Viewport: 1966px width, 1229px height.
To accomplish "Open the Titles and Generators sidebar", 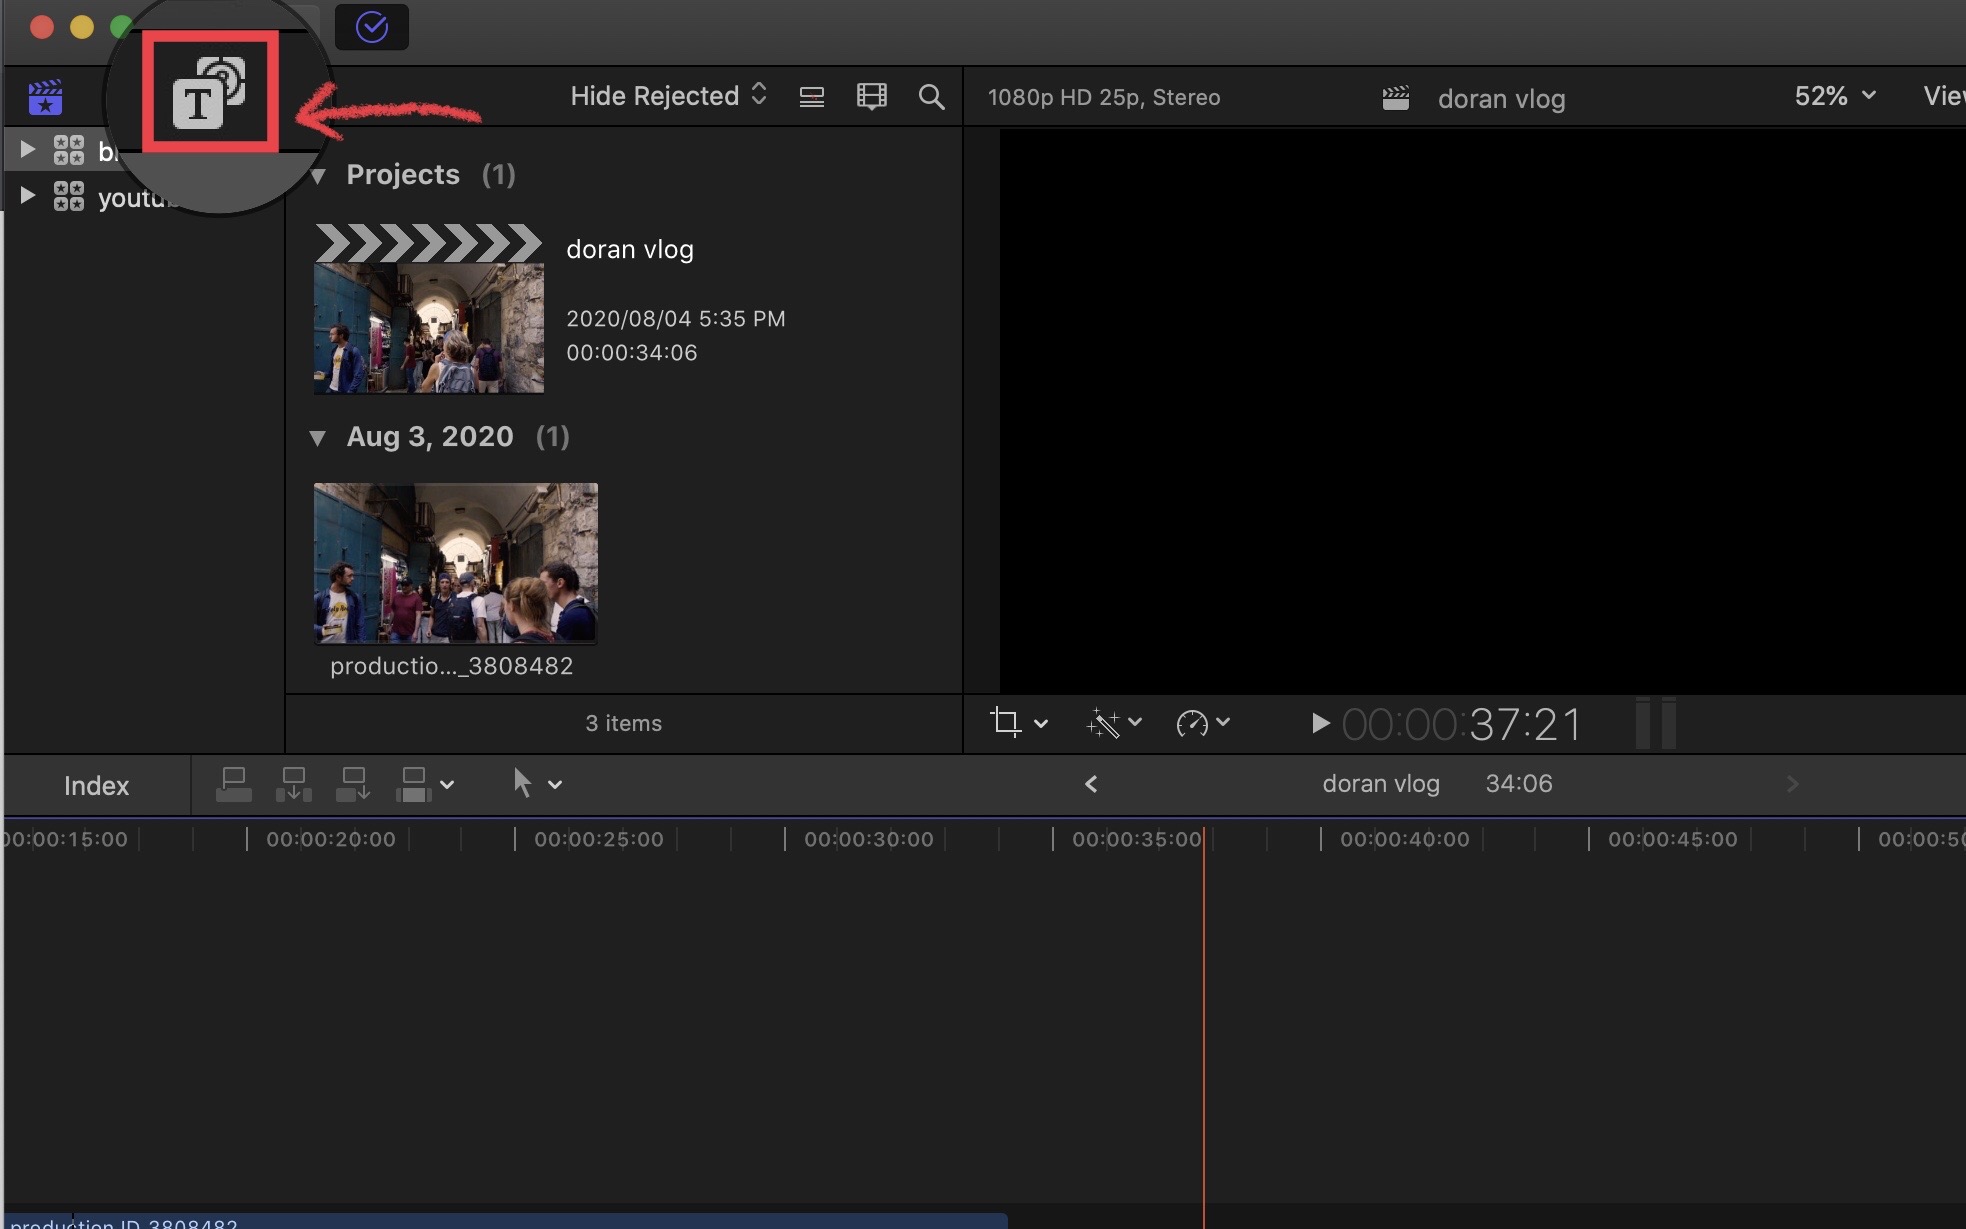I will pos(209,92).
